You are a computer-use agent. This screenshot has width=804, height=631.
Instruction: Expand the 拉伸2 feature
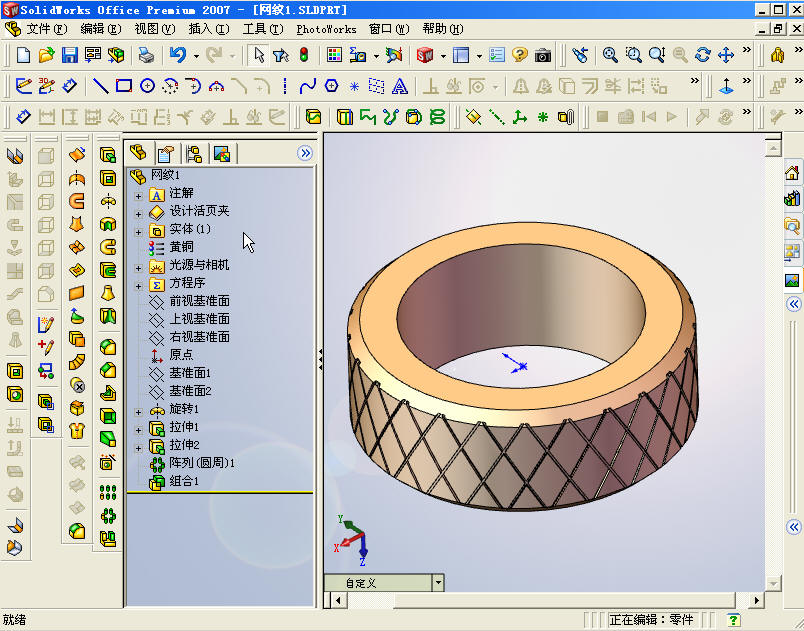(x=138, y=447)
